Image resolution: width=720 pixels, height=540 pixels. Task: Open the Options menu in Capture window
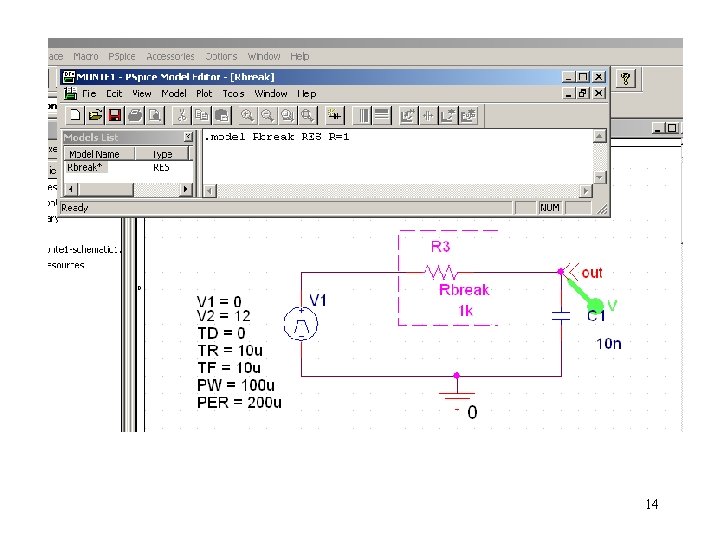pos(221,56)
